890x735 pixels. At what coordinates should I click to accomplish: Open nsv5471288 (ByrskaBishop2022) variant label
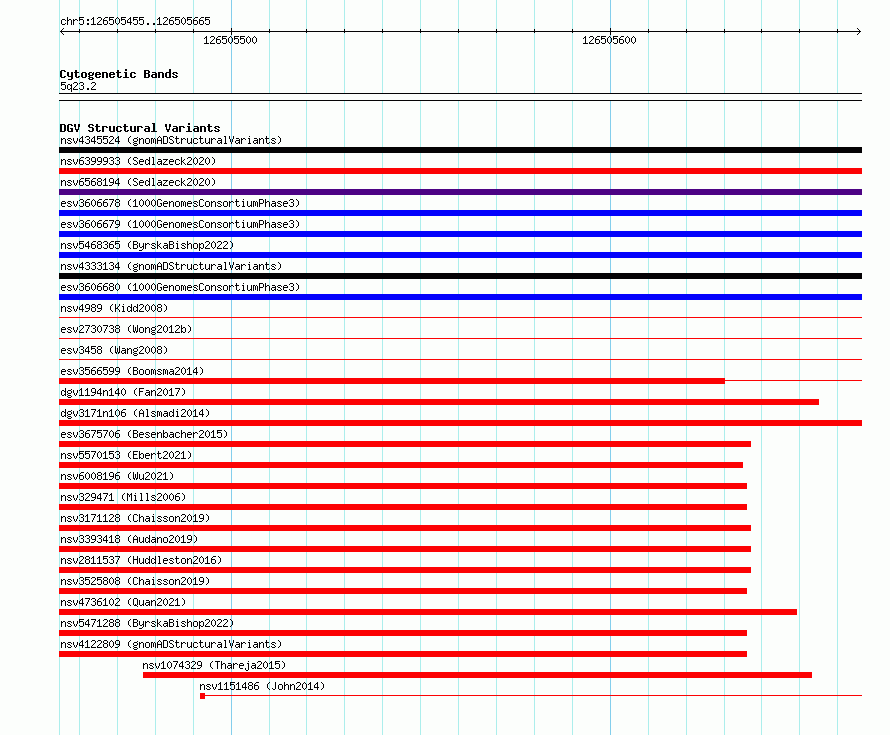click(x=147, y=623)
